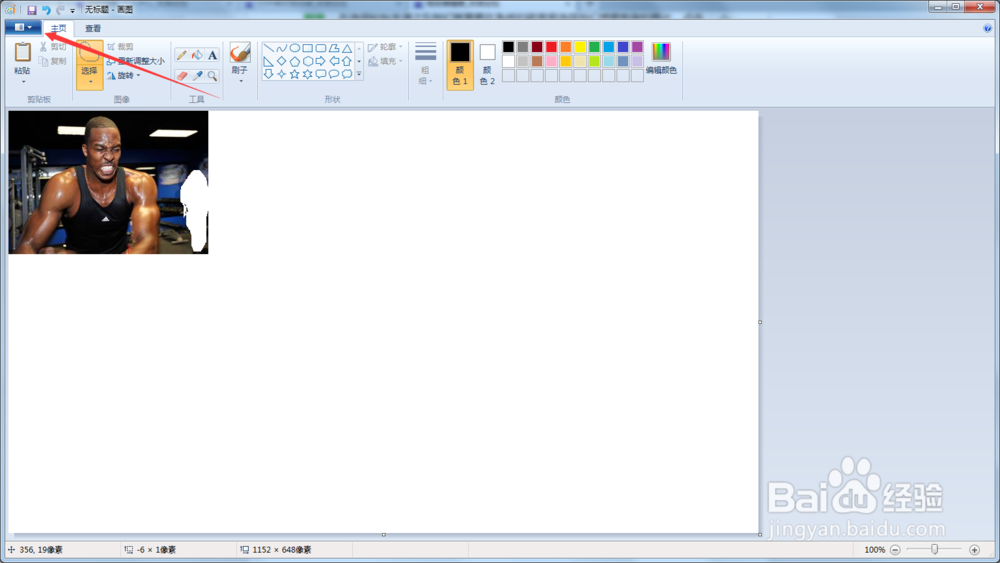The width and height of the screenshot is (1000, 563).
Task: Choose the five-point star shape
Action: (295, 74)
